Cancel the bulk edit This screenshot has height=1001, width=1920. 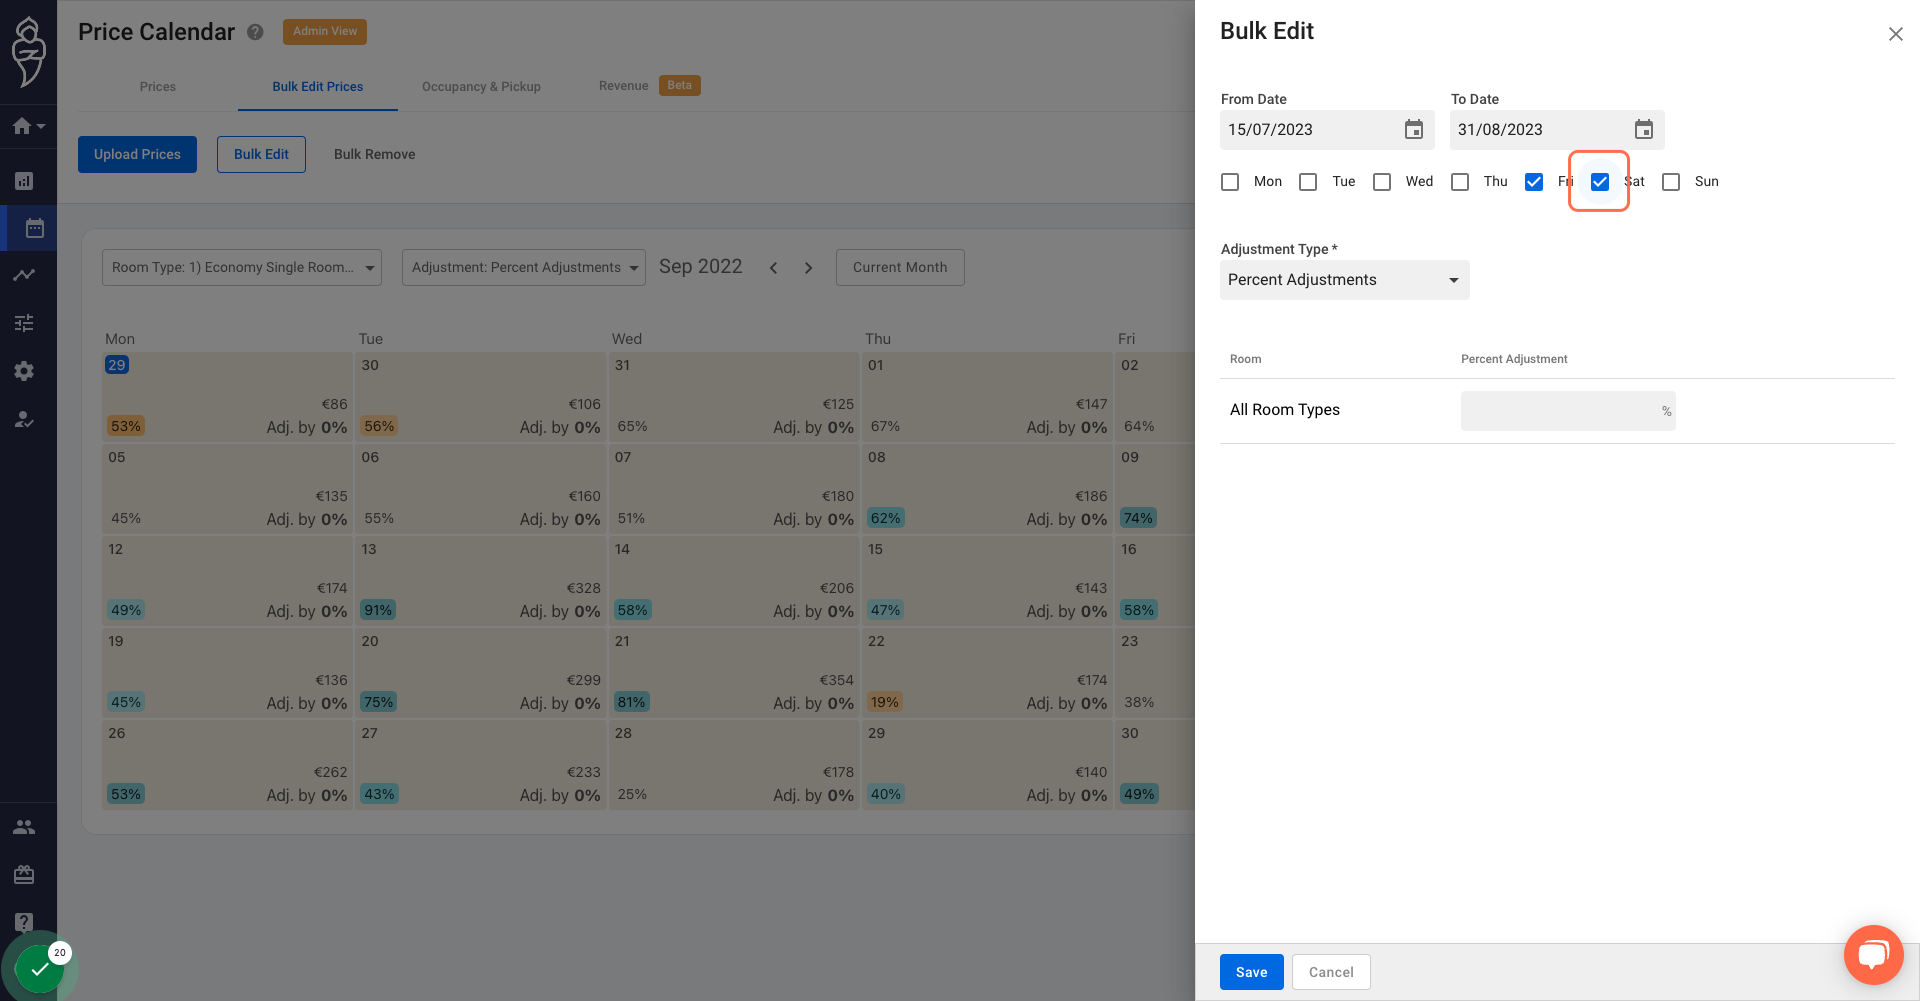pyautogui.click(x=1331, y=972)
